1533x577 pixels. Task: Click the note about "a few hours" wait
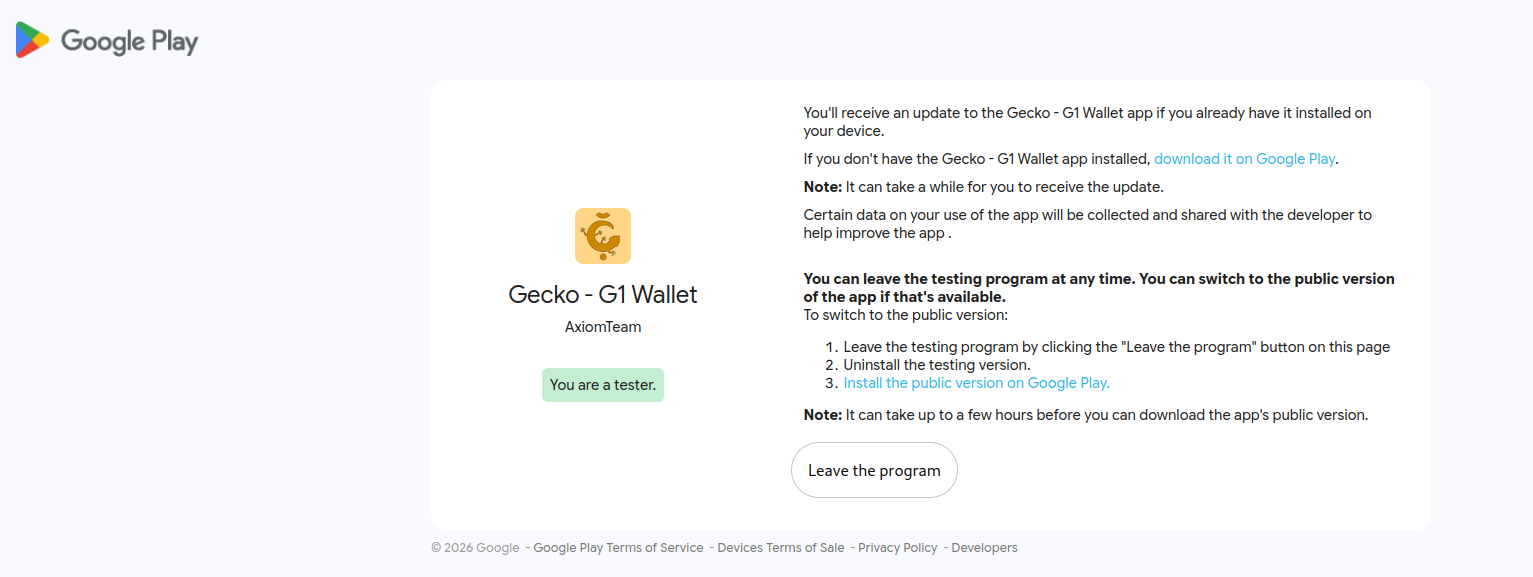tap(1085, 415)
